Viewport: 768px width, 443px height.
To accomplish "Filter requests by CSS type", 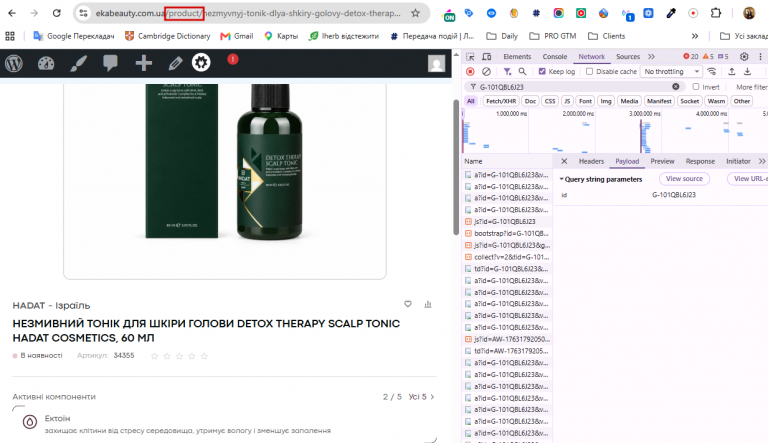I will click(x=550, y=101).
